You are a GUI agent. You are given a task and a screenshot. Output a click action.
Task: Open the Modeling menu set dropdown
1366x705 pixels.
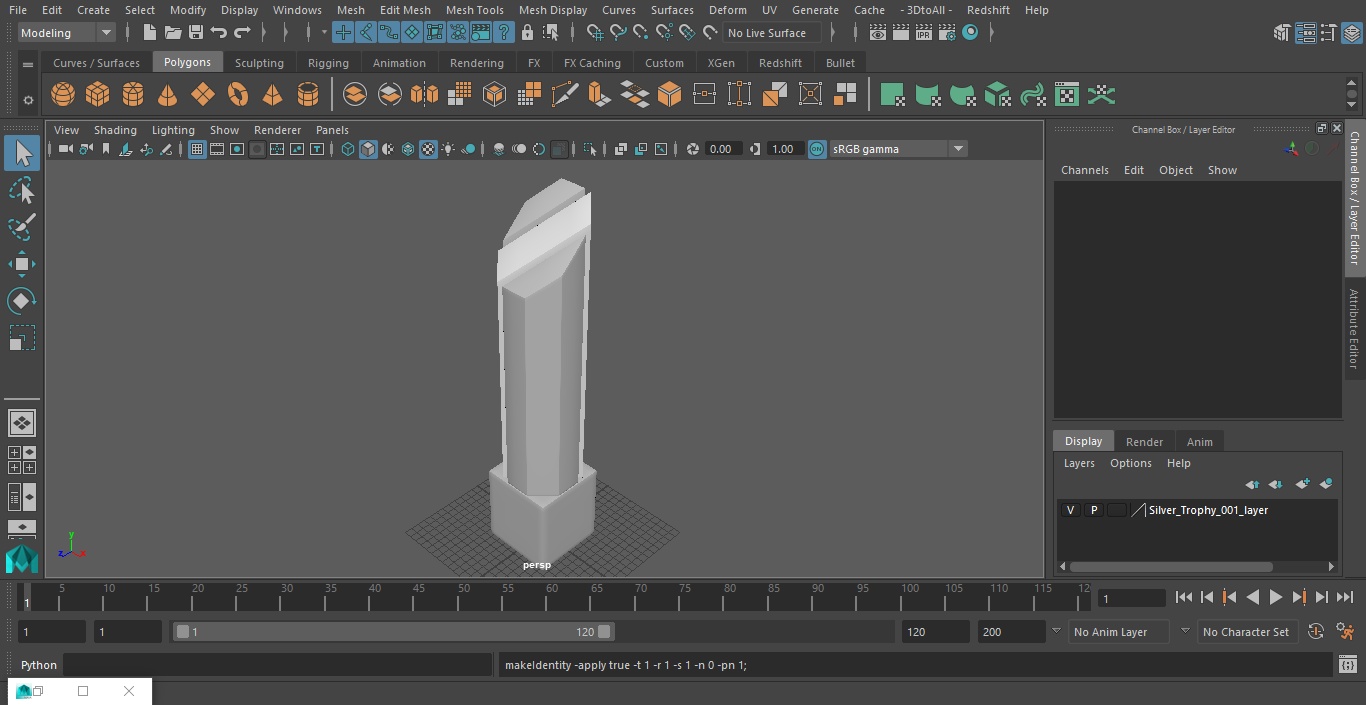point(67,33)
